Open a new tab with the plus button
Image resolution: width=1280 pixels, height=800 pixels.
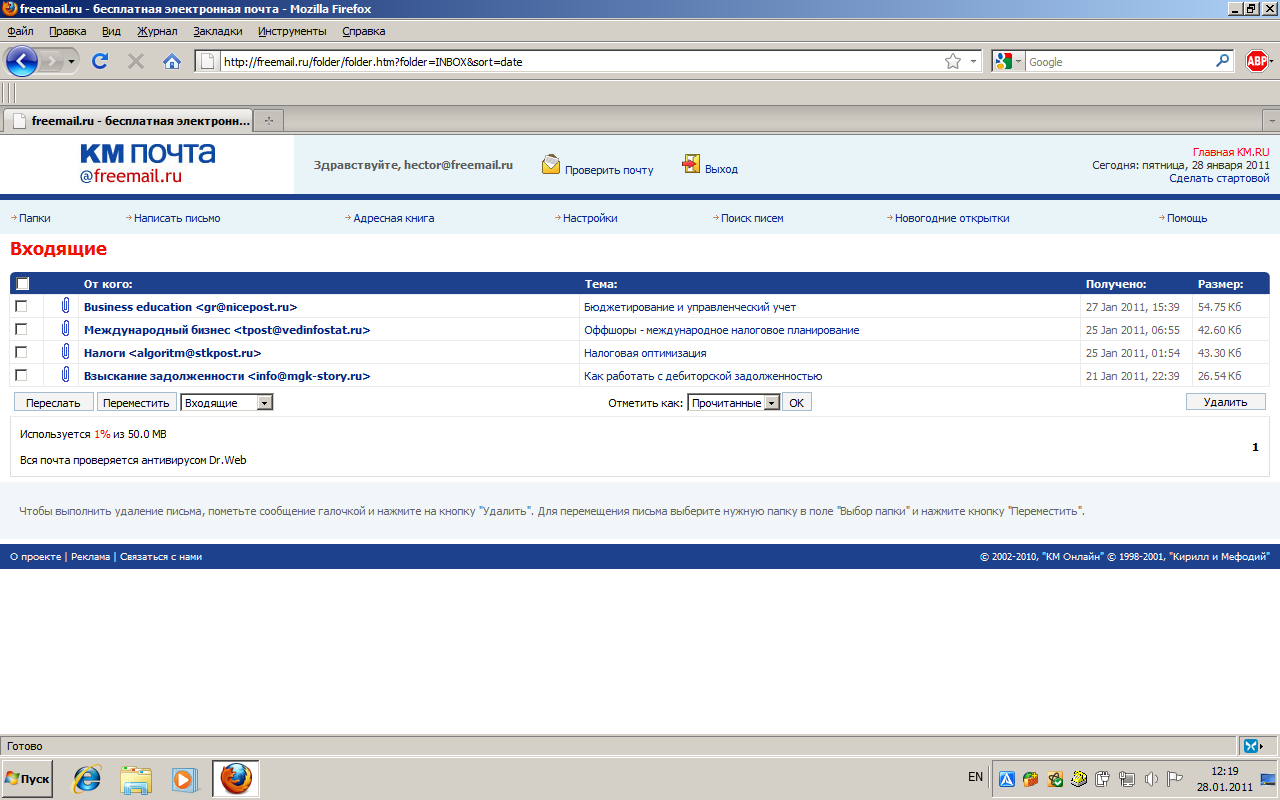(268, 120)
